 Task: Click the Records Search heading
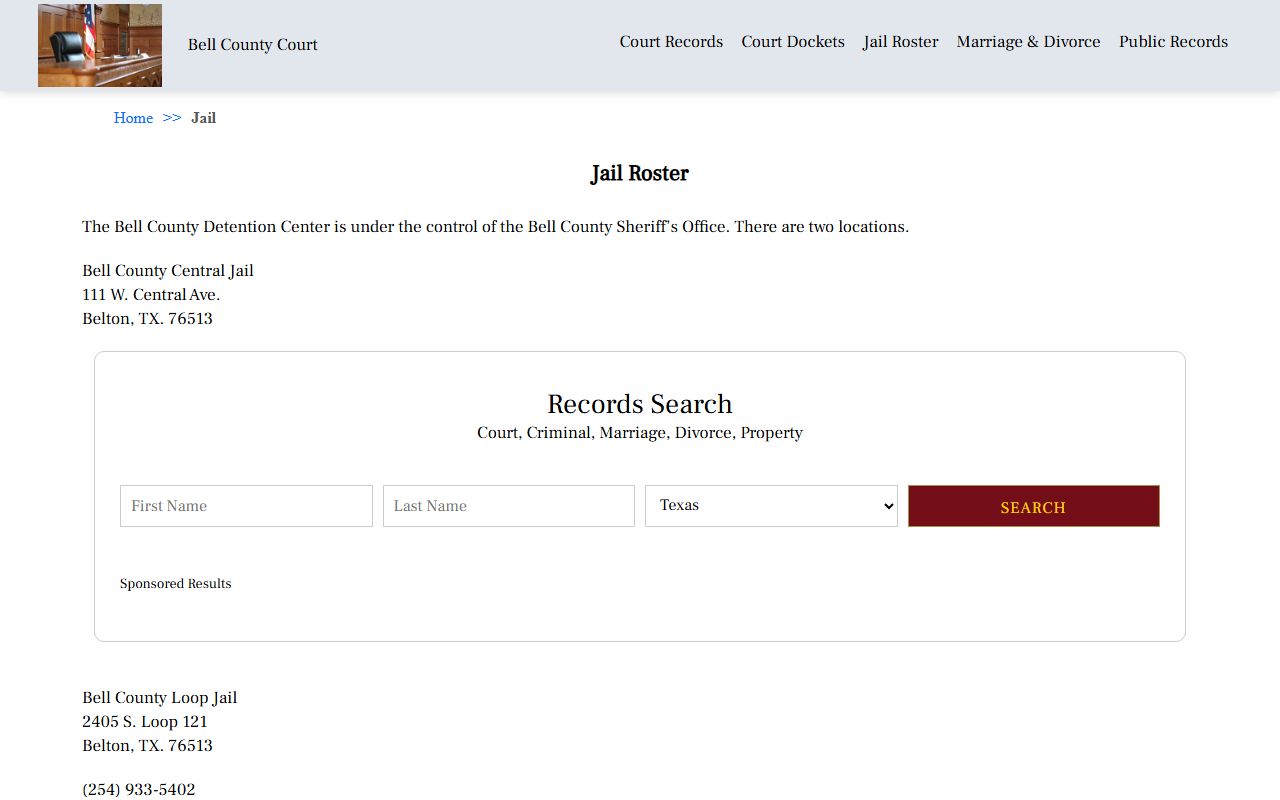(x=639, y=404)
